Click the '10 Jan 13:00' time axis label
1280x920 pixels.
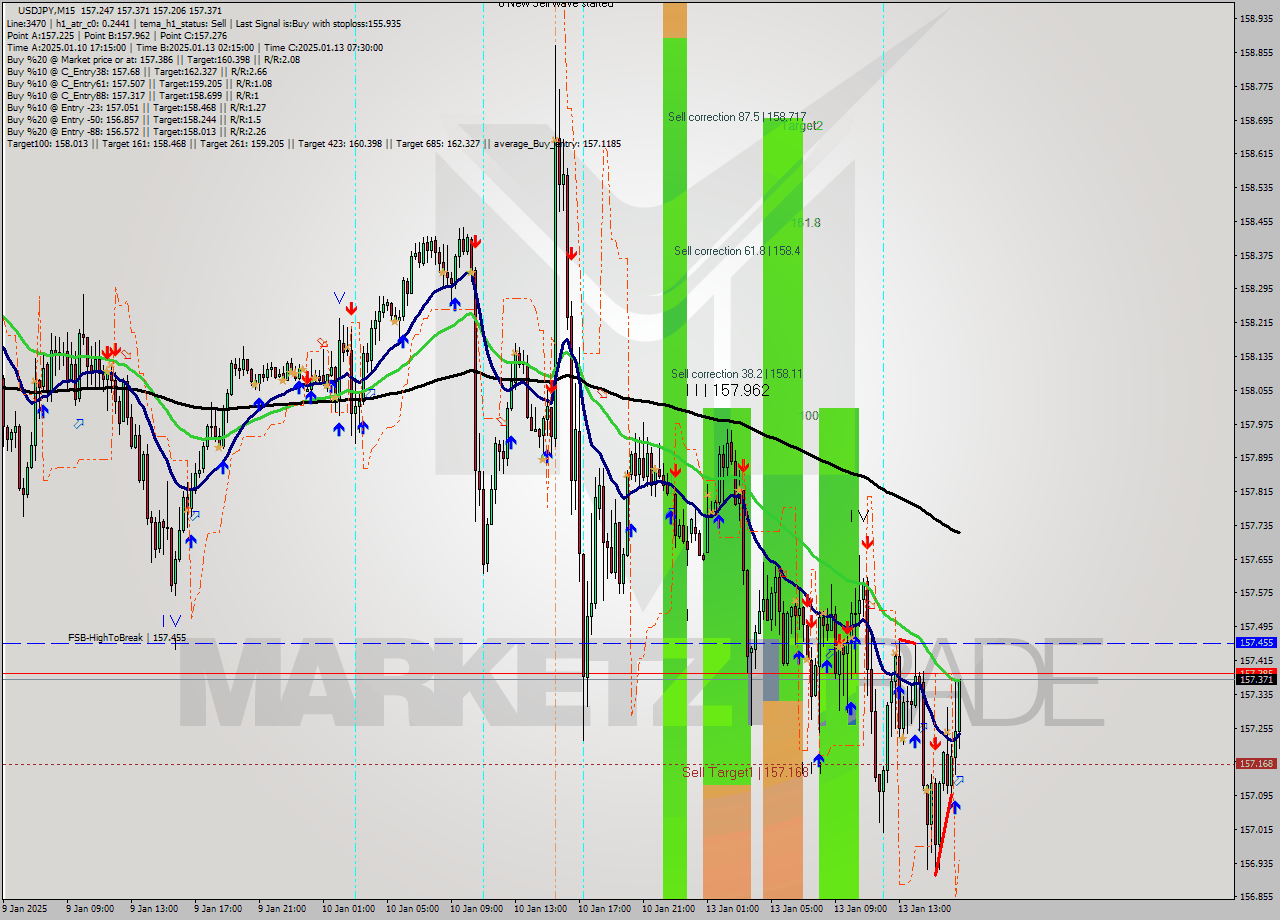[541, 909]
